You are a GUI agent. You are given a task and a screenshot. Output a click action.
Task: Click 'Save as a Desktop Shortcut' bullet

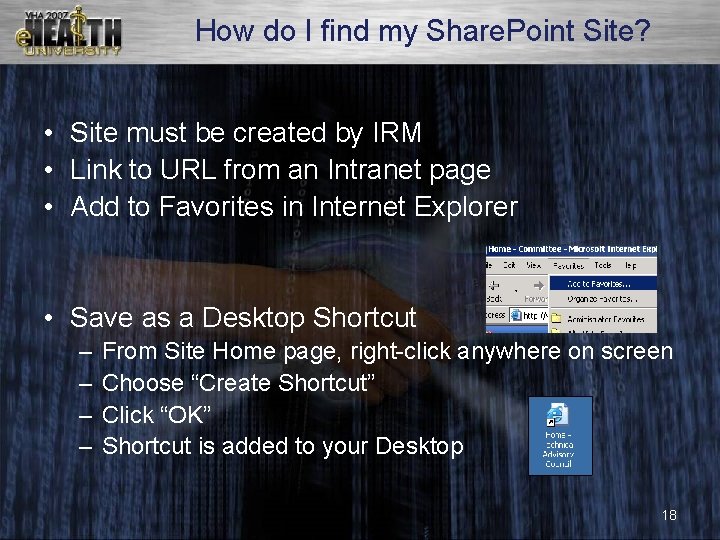coord(243,317)
